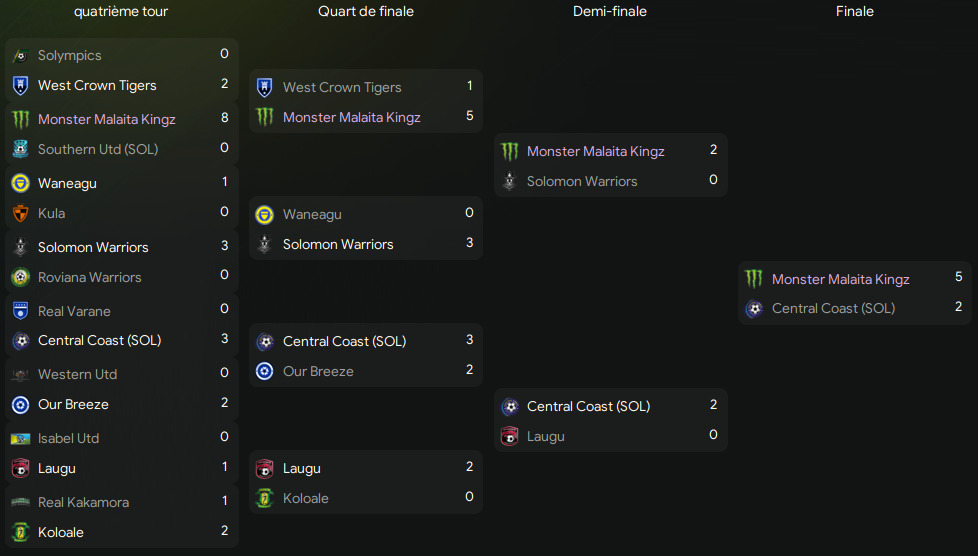The height and width of the screenshot is (556, 978).
Task: Click score 8 of Monster Malaita Kingz
Action: click(x=225, y=117)
